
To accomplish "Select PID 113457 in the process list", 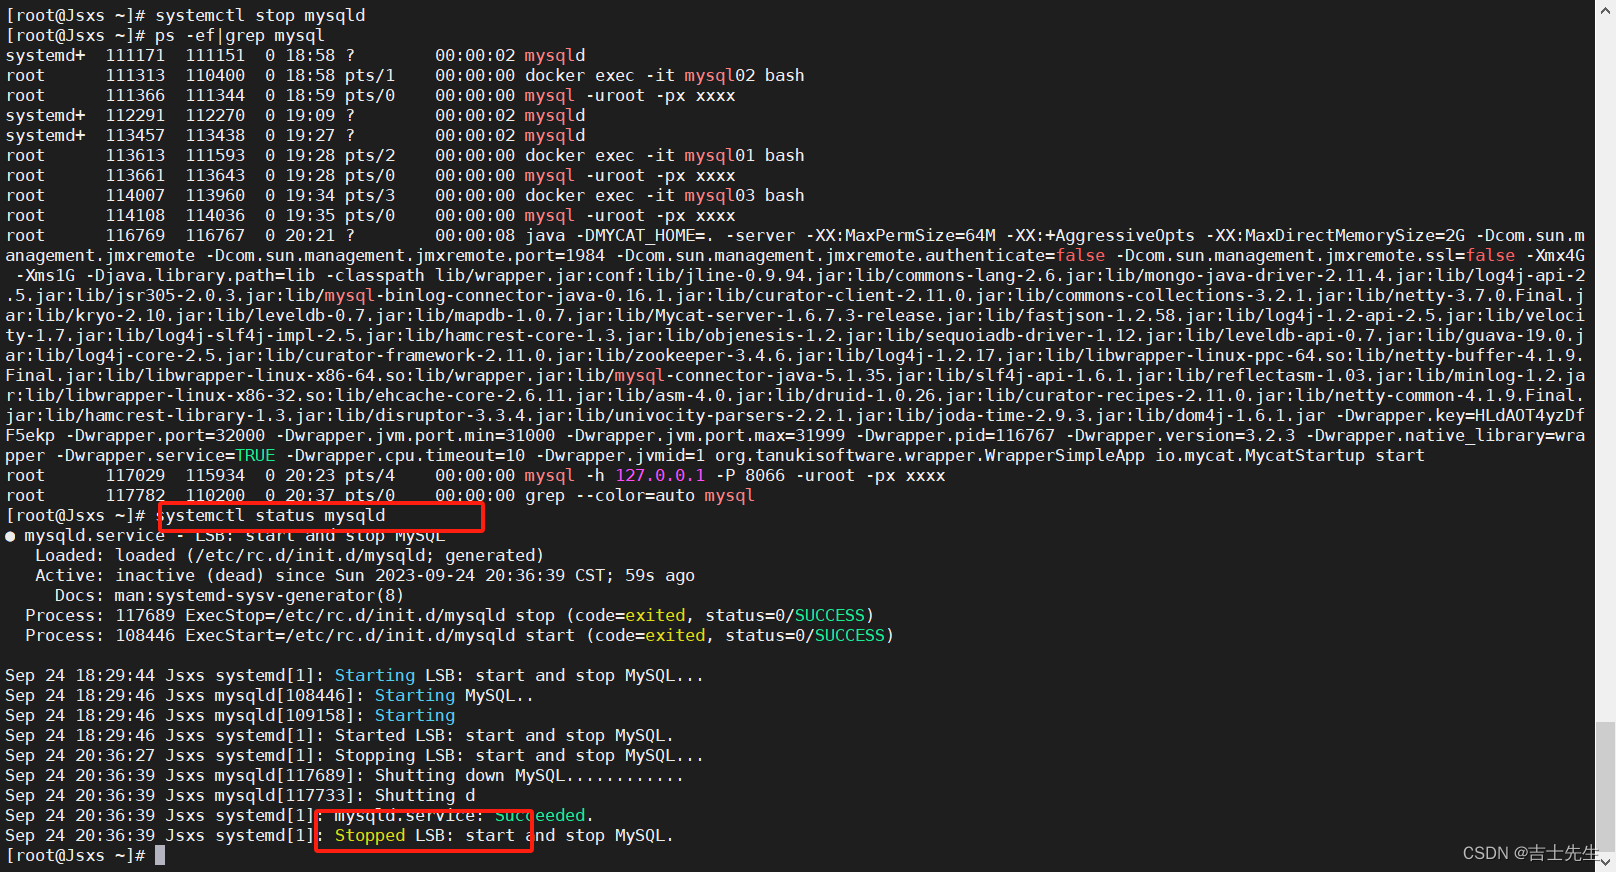I will (135, 135).
